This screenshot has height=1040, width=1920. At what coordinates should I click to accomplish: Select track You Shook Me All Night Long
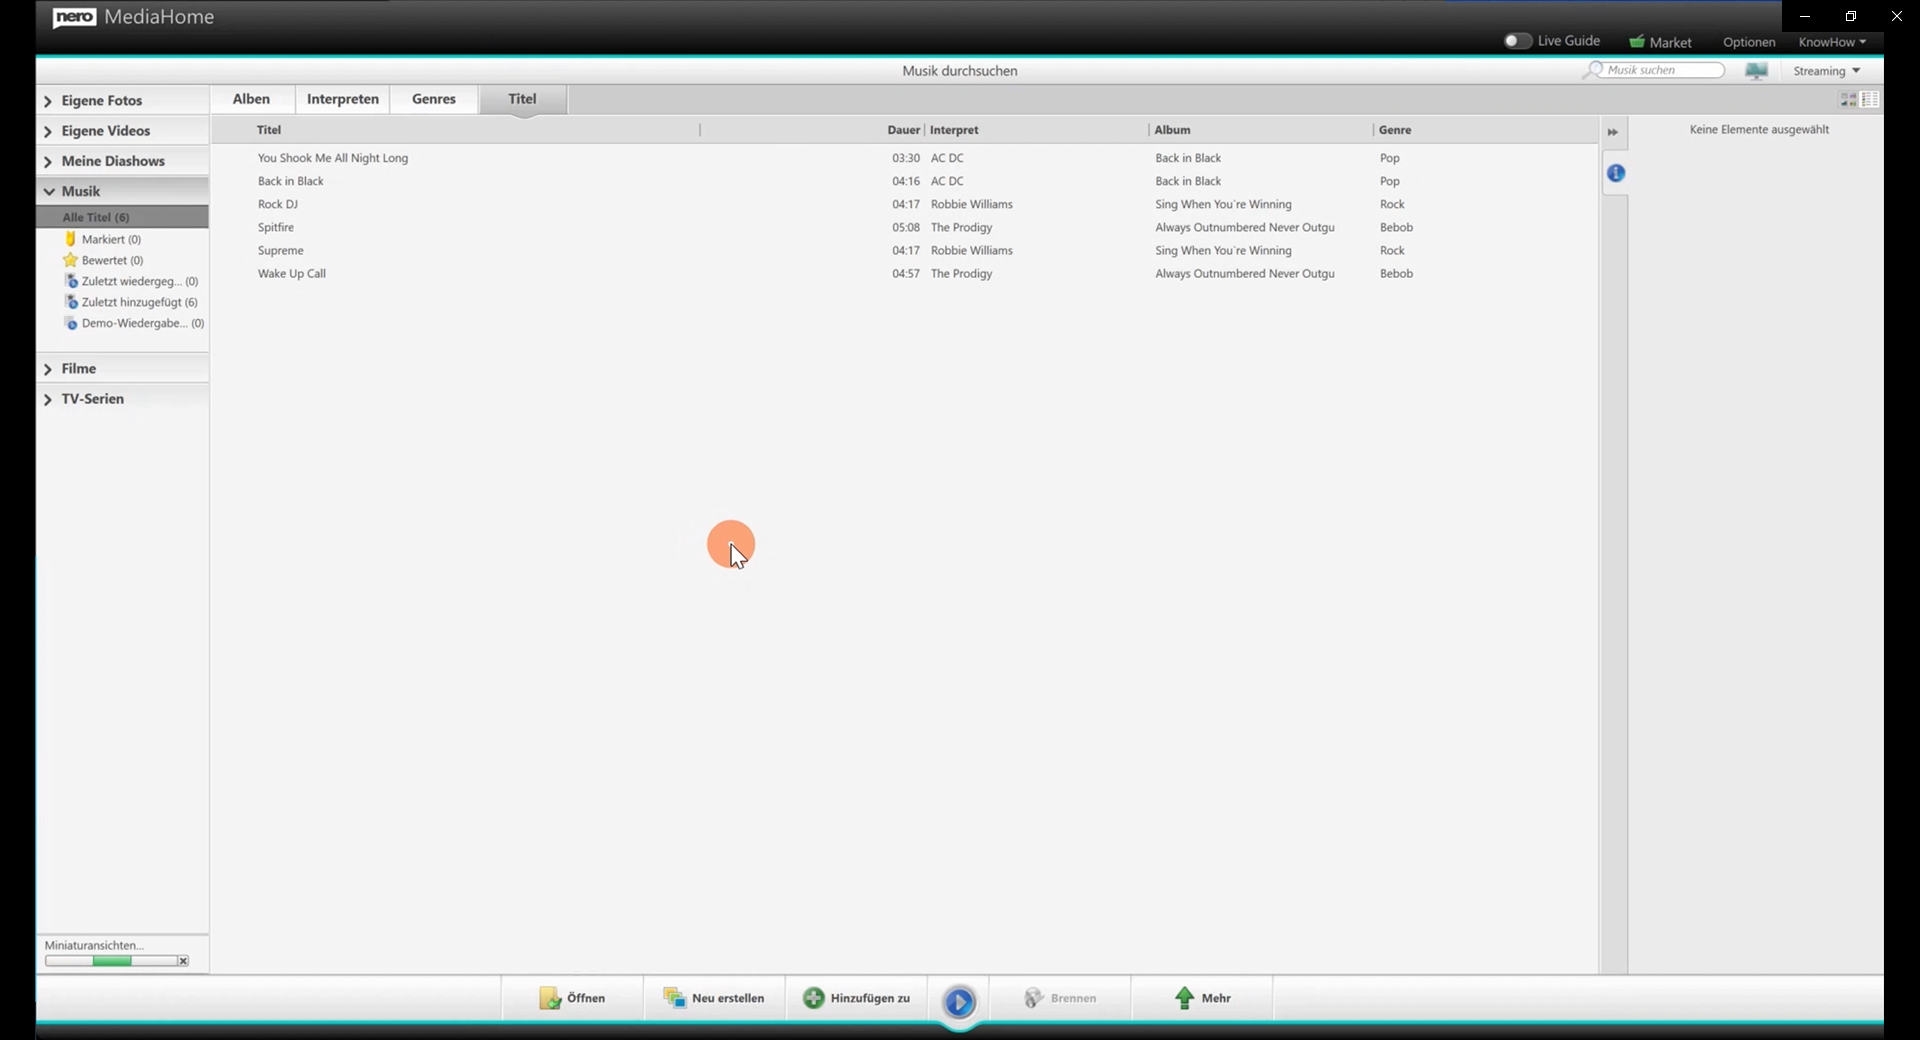click(x=333, y=158)
